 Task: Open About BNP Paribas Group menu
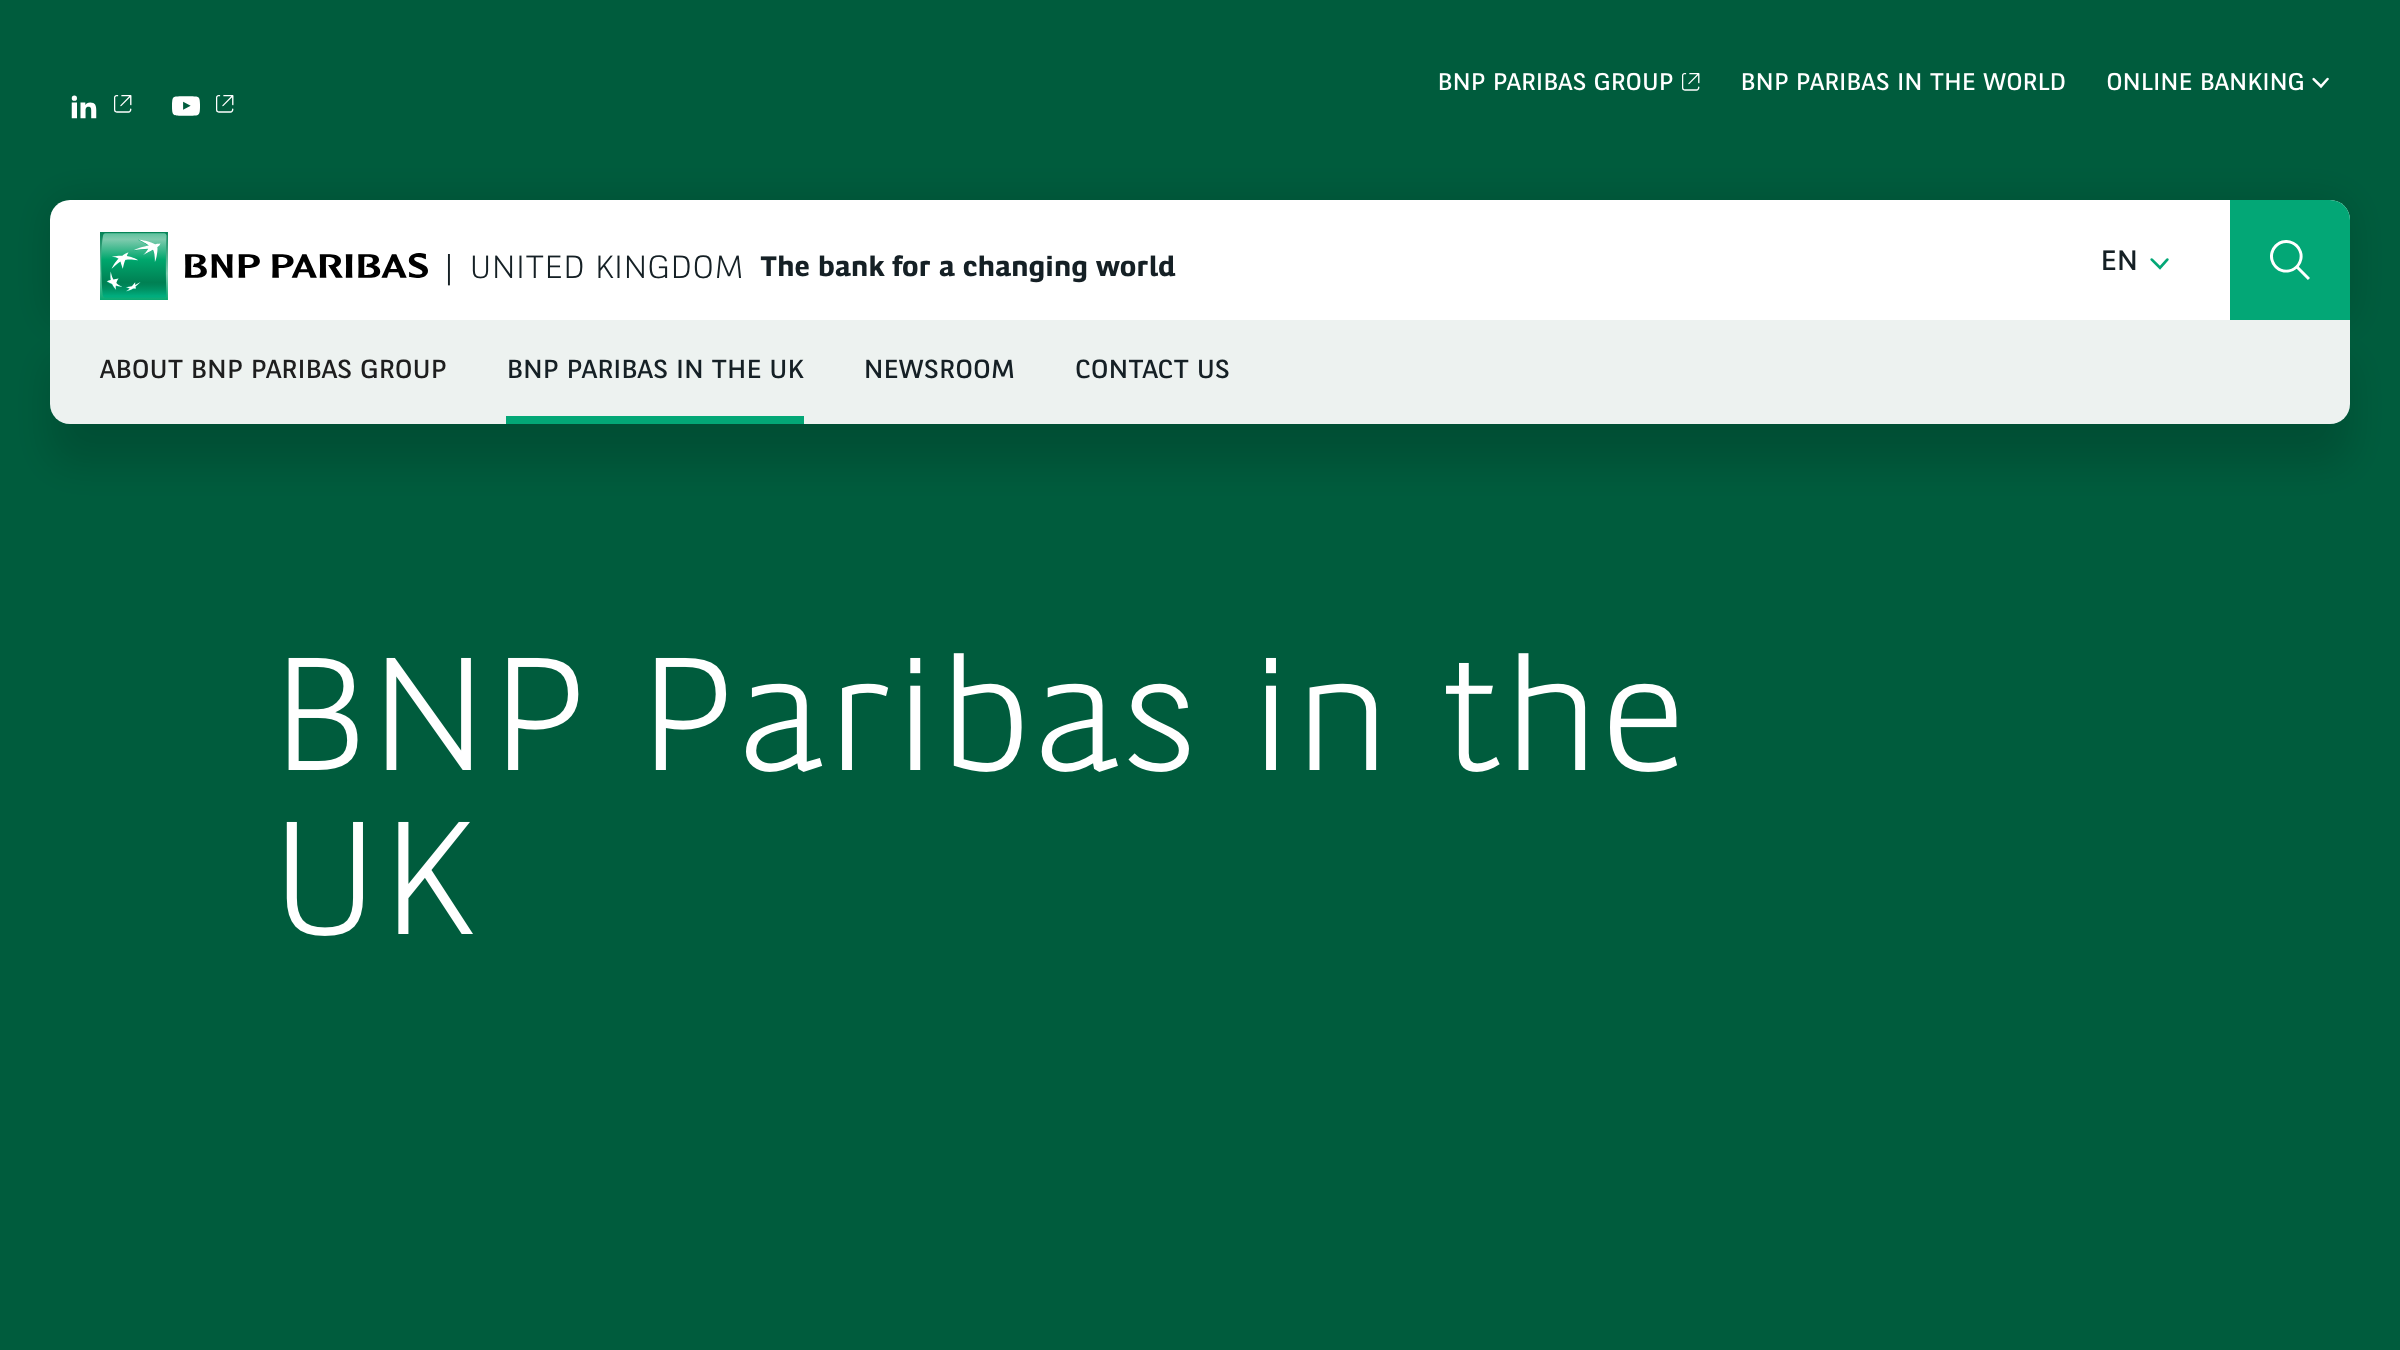point(273,369)
